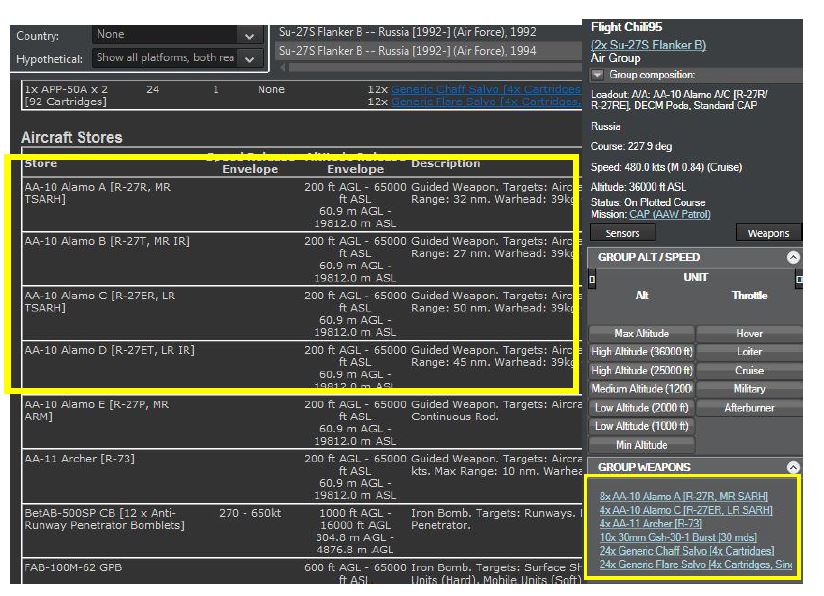Viewport: 824px width, 596px height.
Task: Select Su-27S Flanker B 1994 list entry
Action: [428, 51]
